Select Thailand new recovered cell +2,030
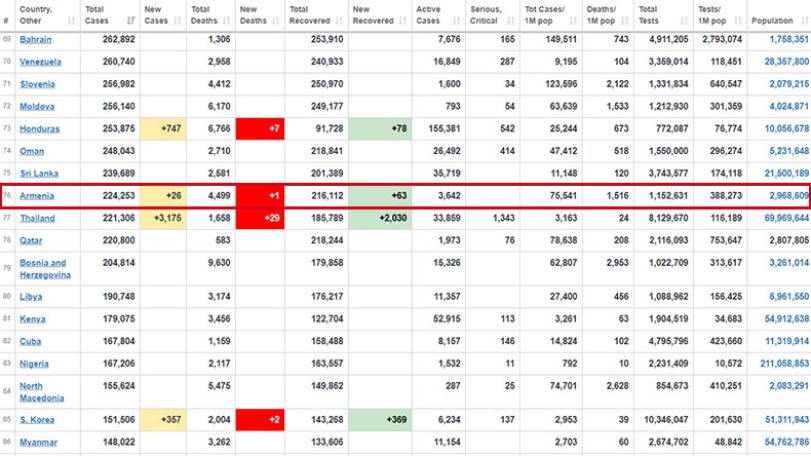The image size is (811, 456). 380,218
